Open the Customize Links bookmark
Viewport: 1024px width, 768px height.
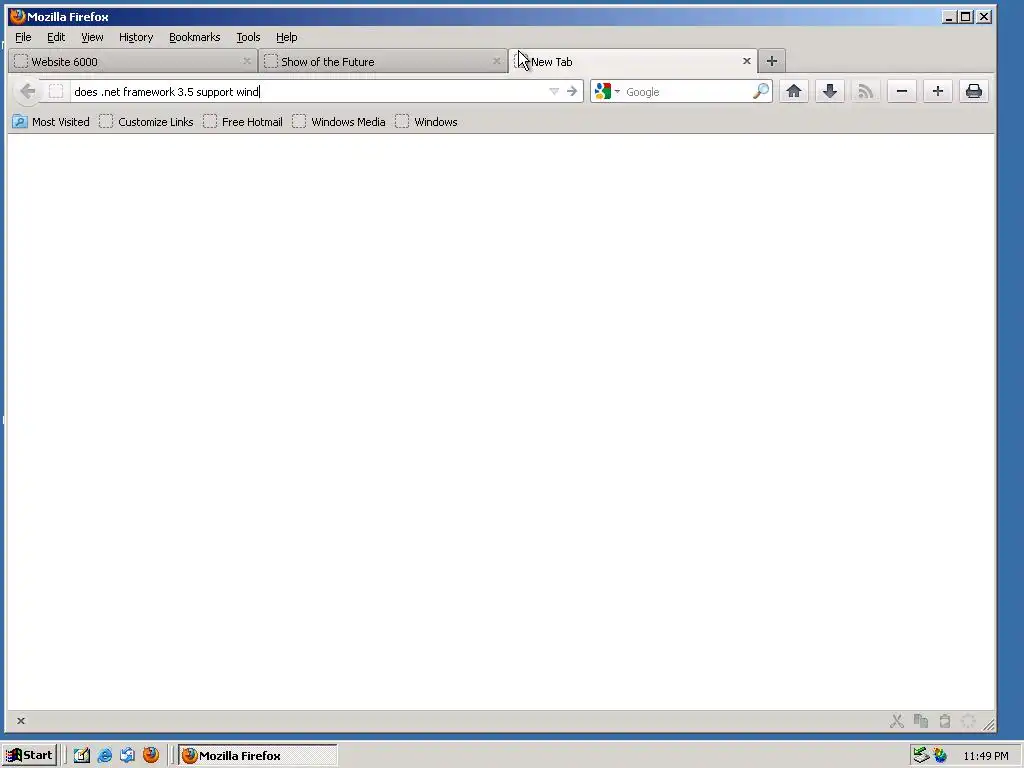146,122
